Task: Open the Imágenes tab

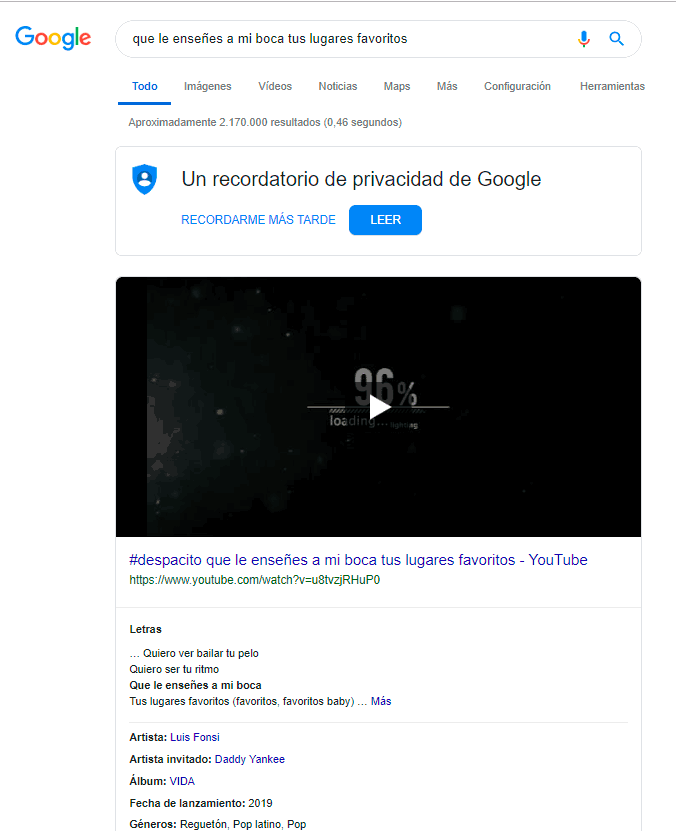Action: point(208,86)
